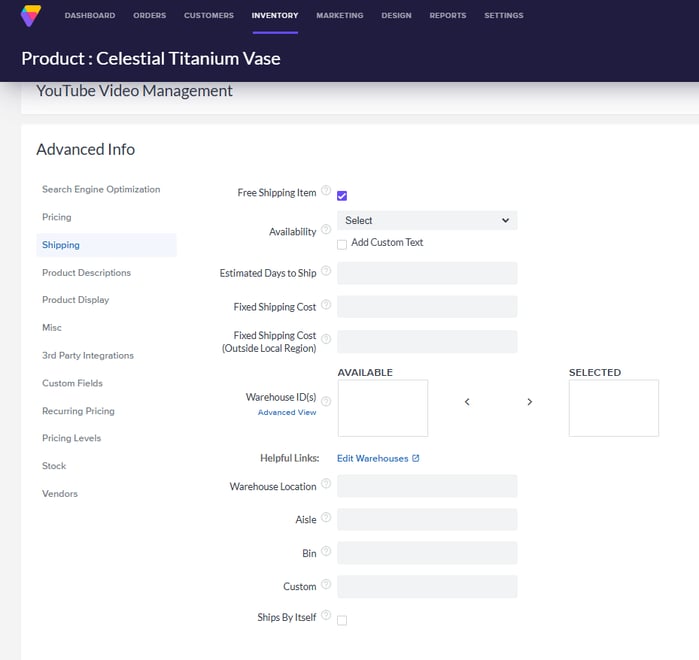This screenshot has width=699, height=660.
Task: Uncheck the Free Shipping Item checkbox
Action: click(x=342, y=196)
